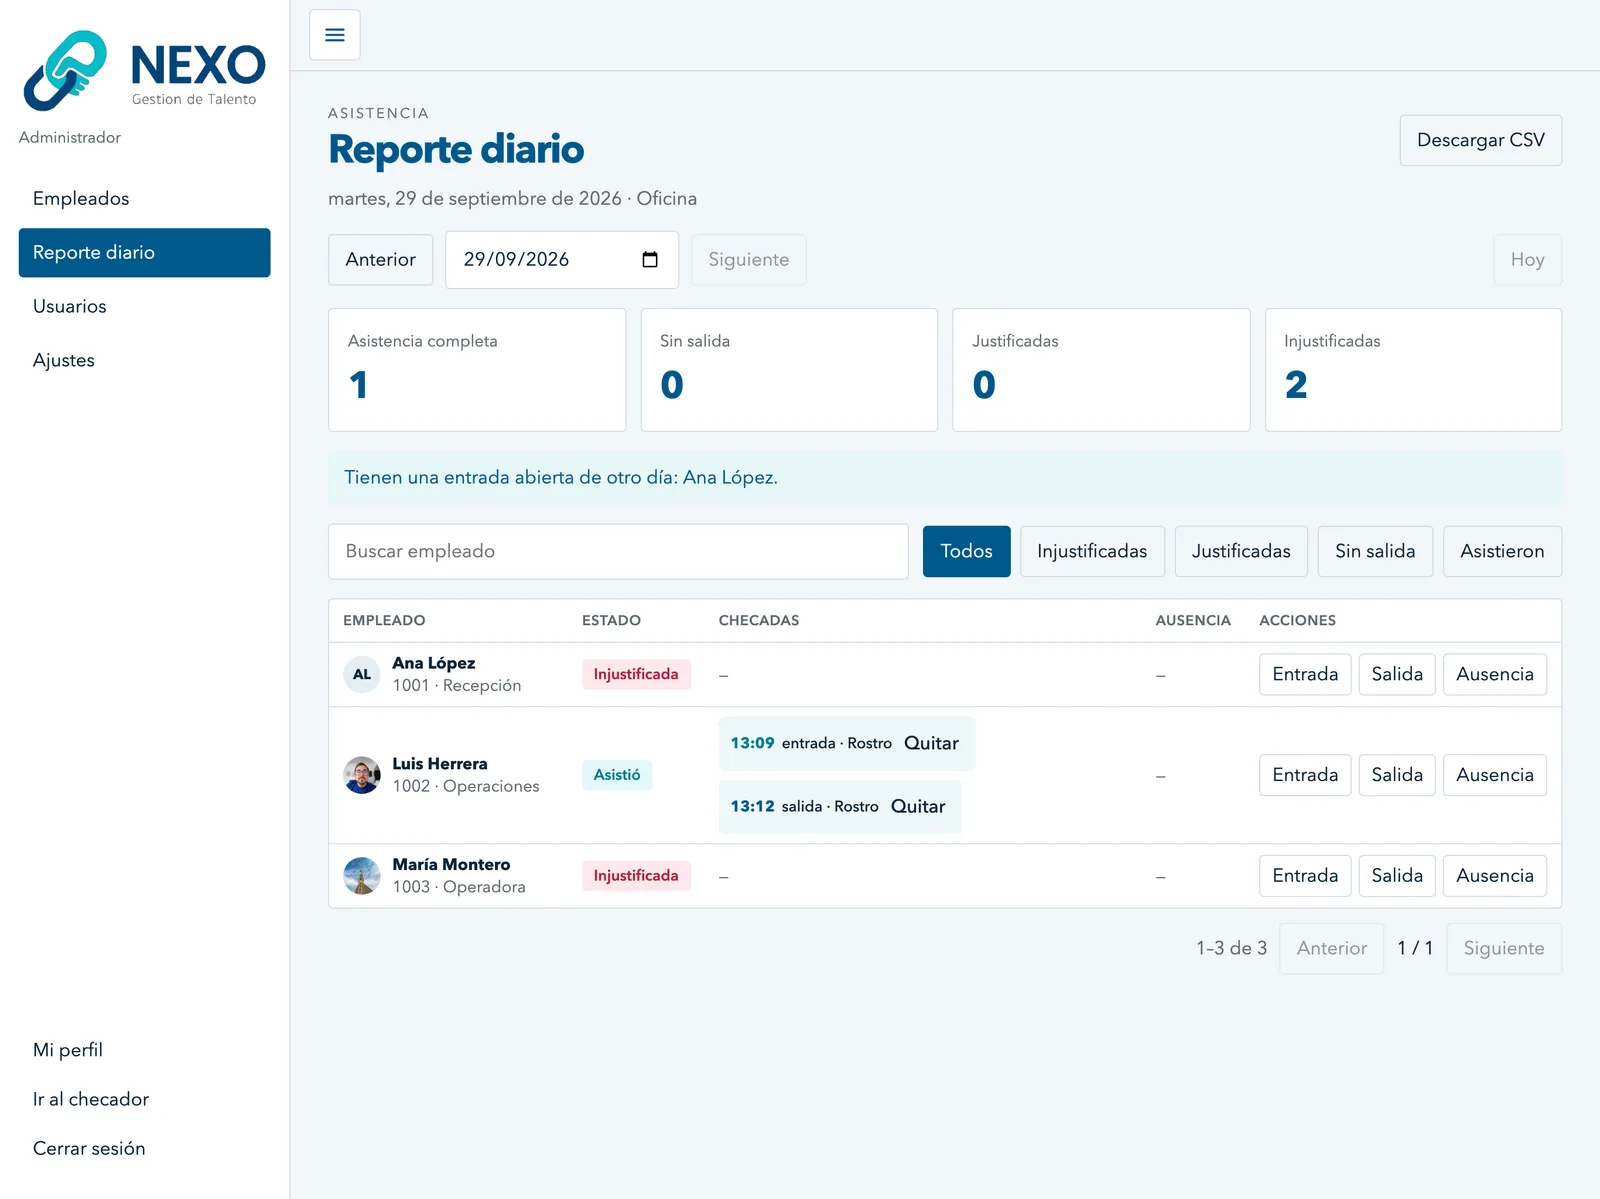Register Entrada for María Montero
Image resolution: width=1600 pixels, height=1199 pixels.
(1305, 876)
